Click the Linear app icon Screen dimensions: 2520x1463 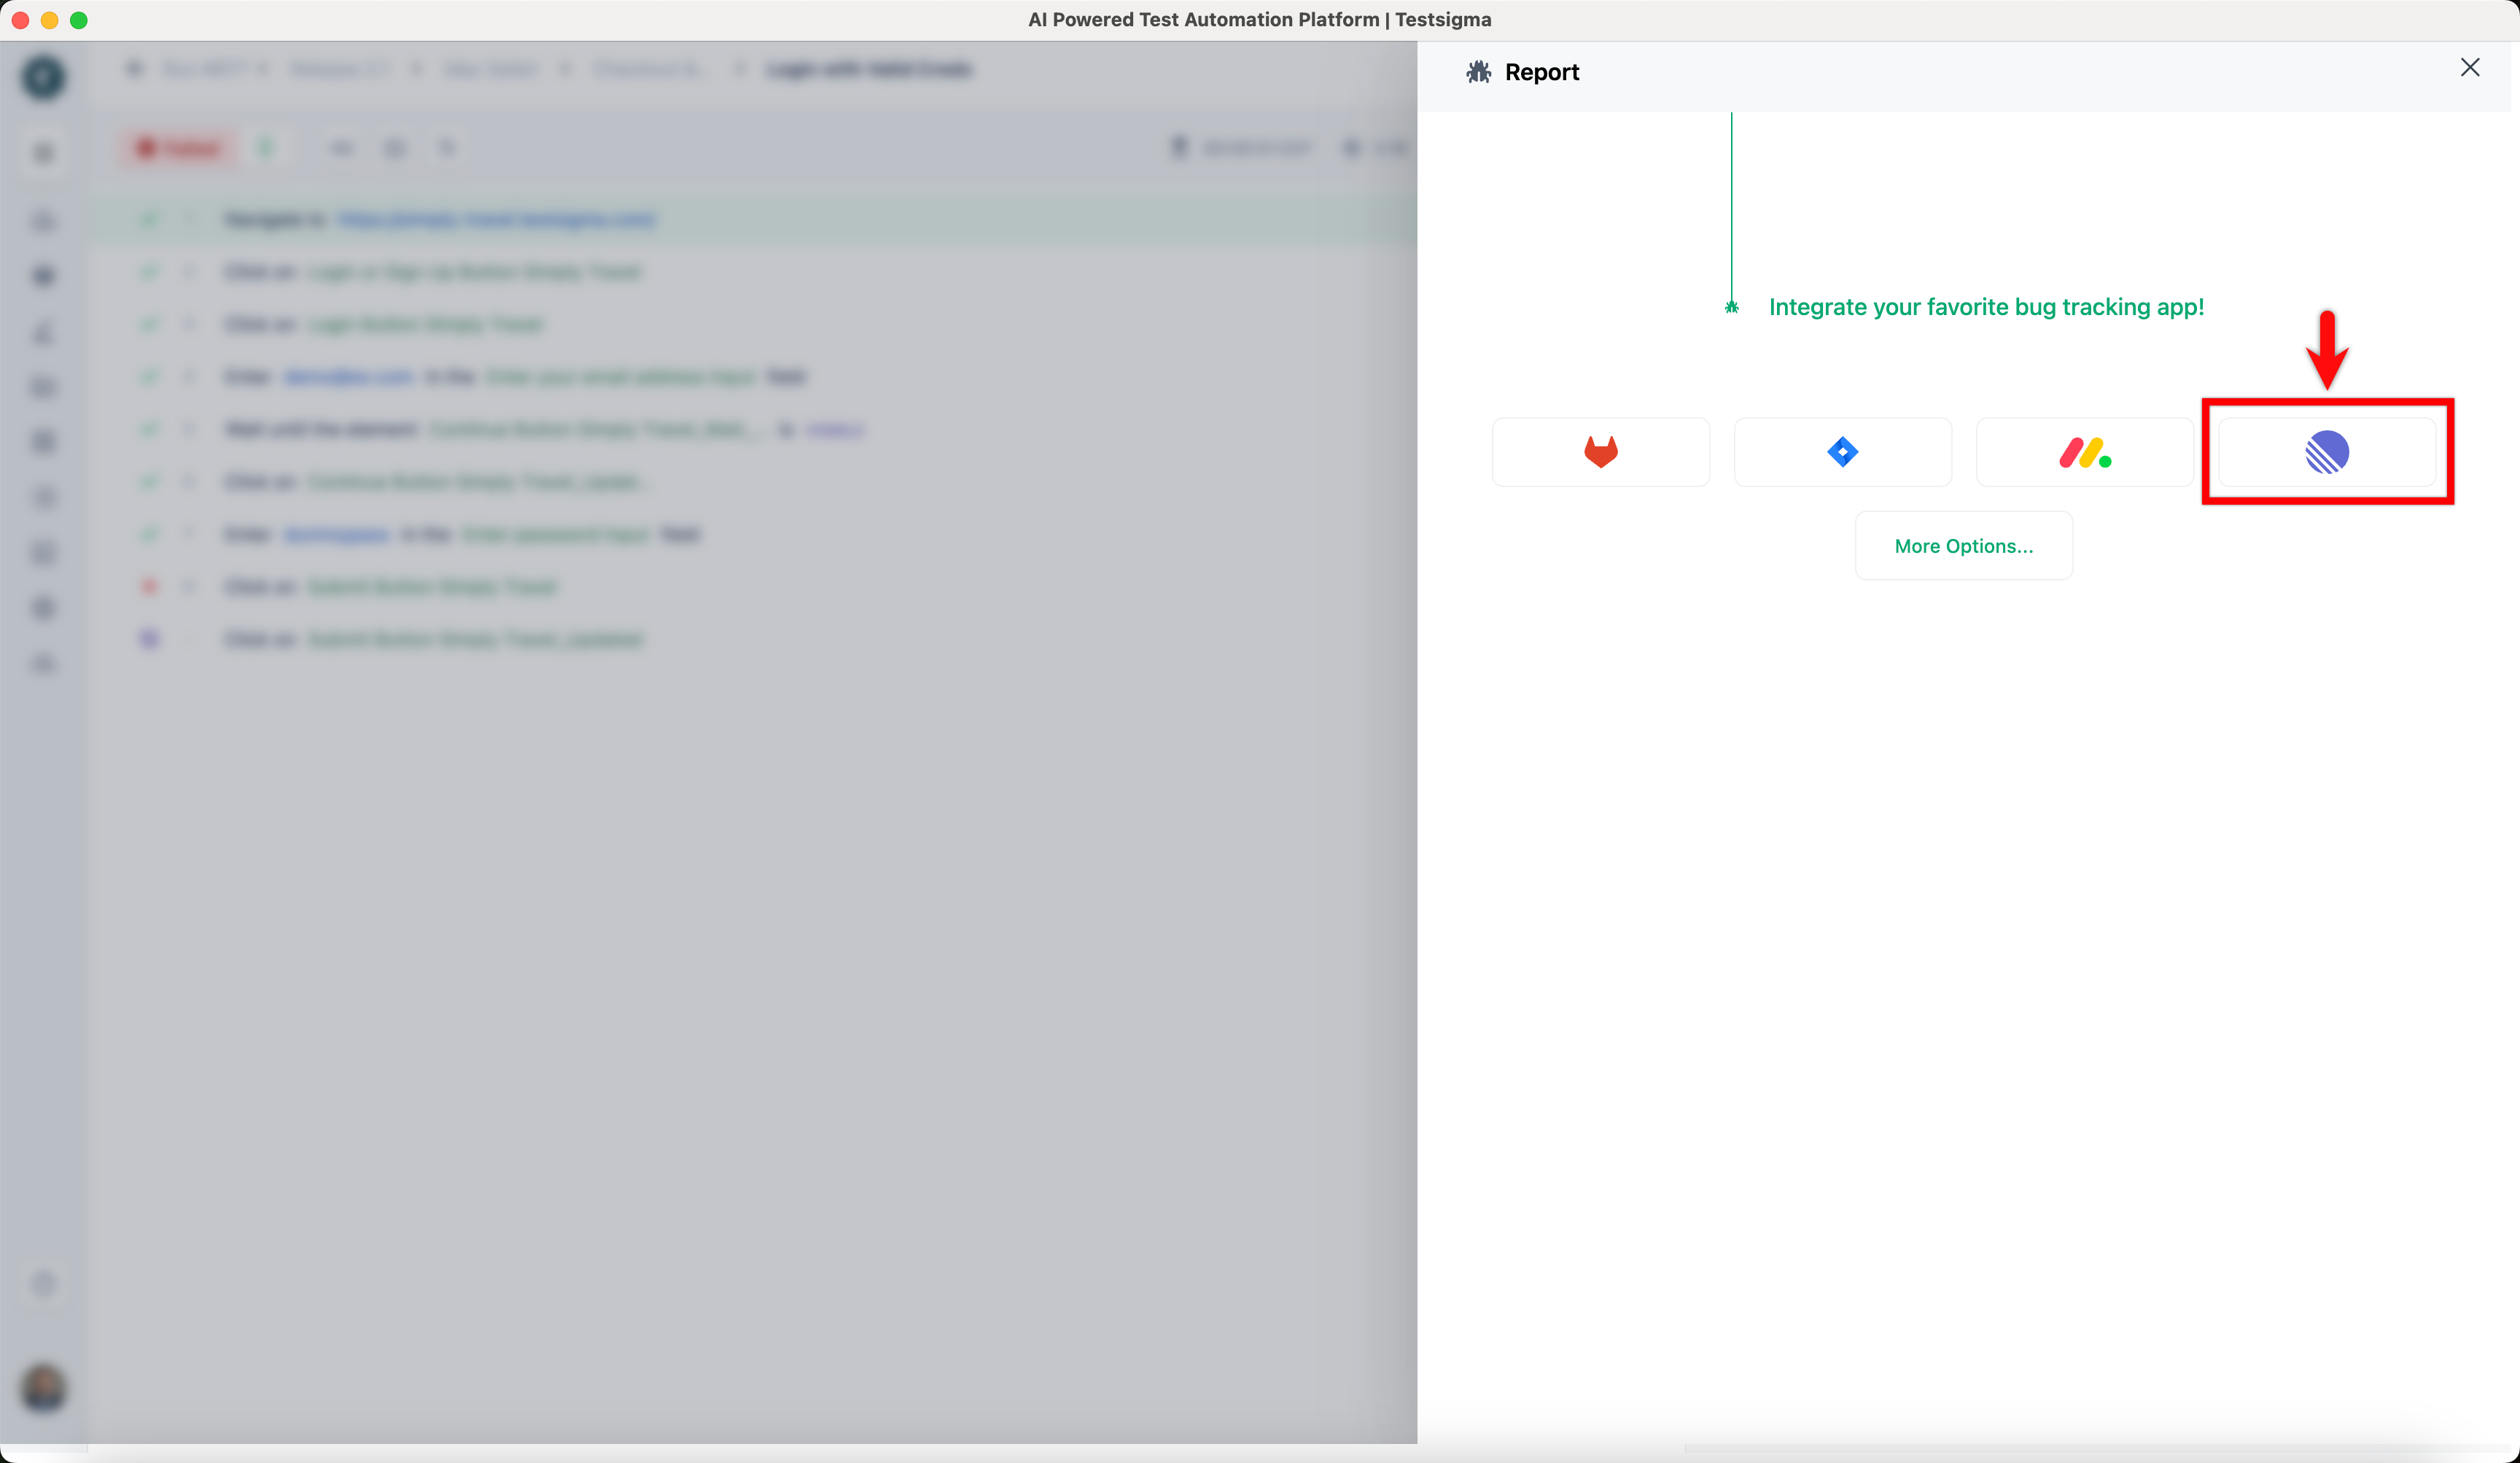click(x=2326, y=452)
